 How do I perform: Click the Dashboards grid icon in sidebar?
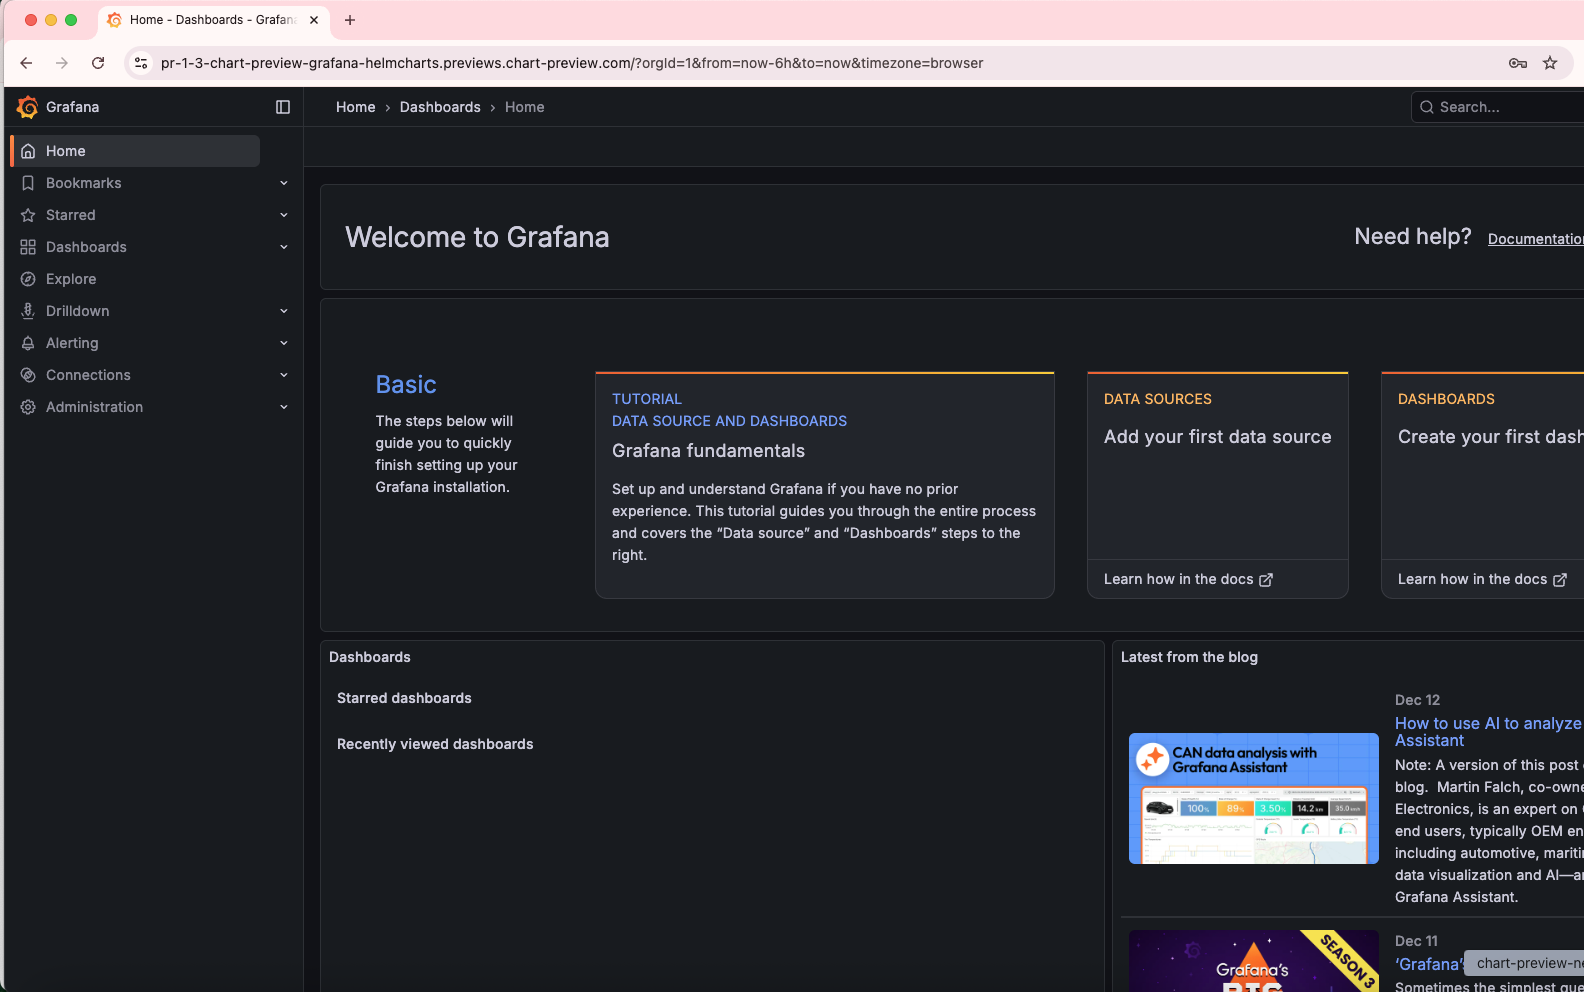[28, 247]
